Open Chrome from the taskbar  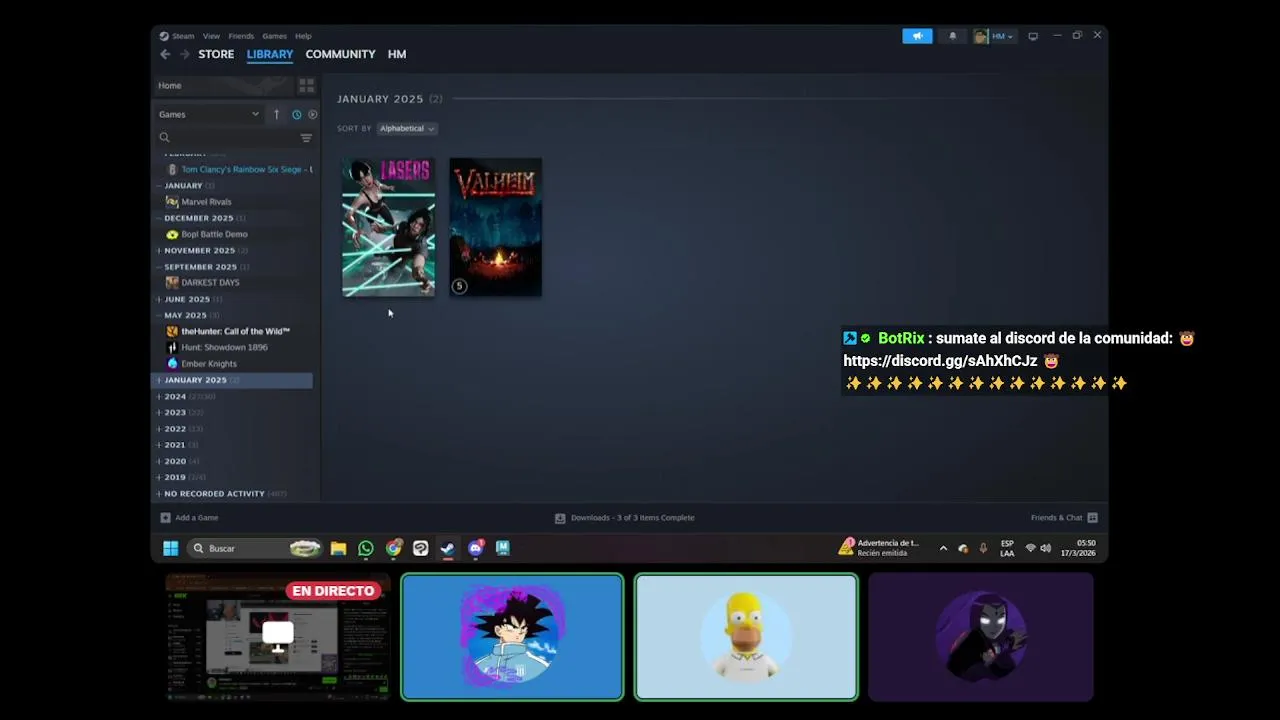coord(393,548)
